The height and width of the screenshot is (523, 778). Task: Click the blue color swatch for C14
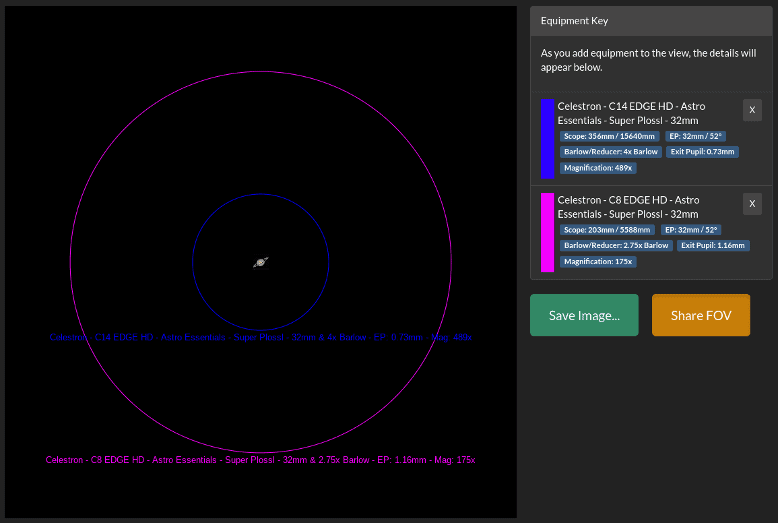coord(547,139)
